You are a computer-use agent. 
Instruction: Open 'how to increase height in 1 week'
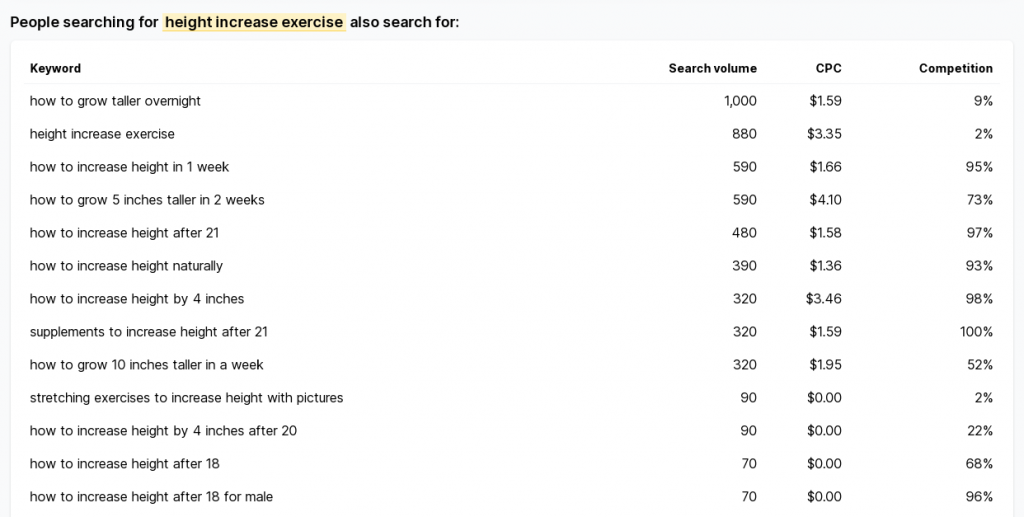coord(129,167)
